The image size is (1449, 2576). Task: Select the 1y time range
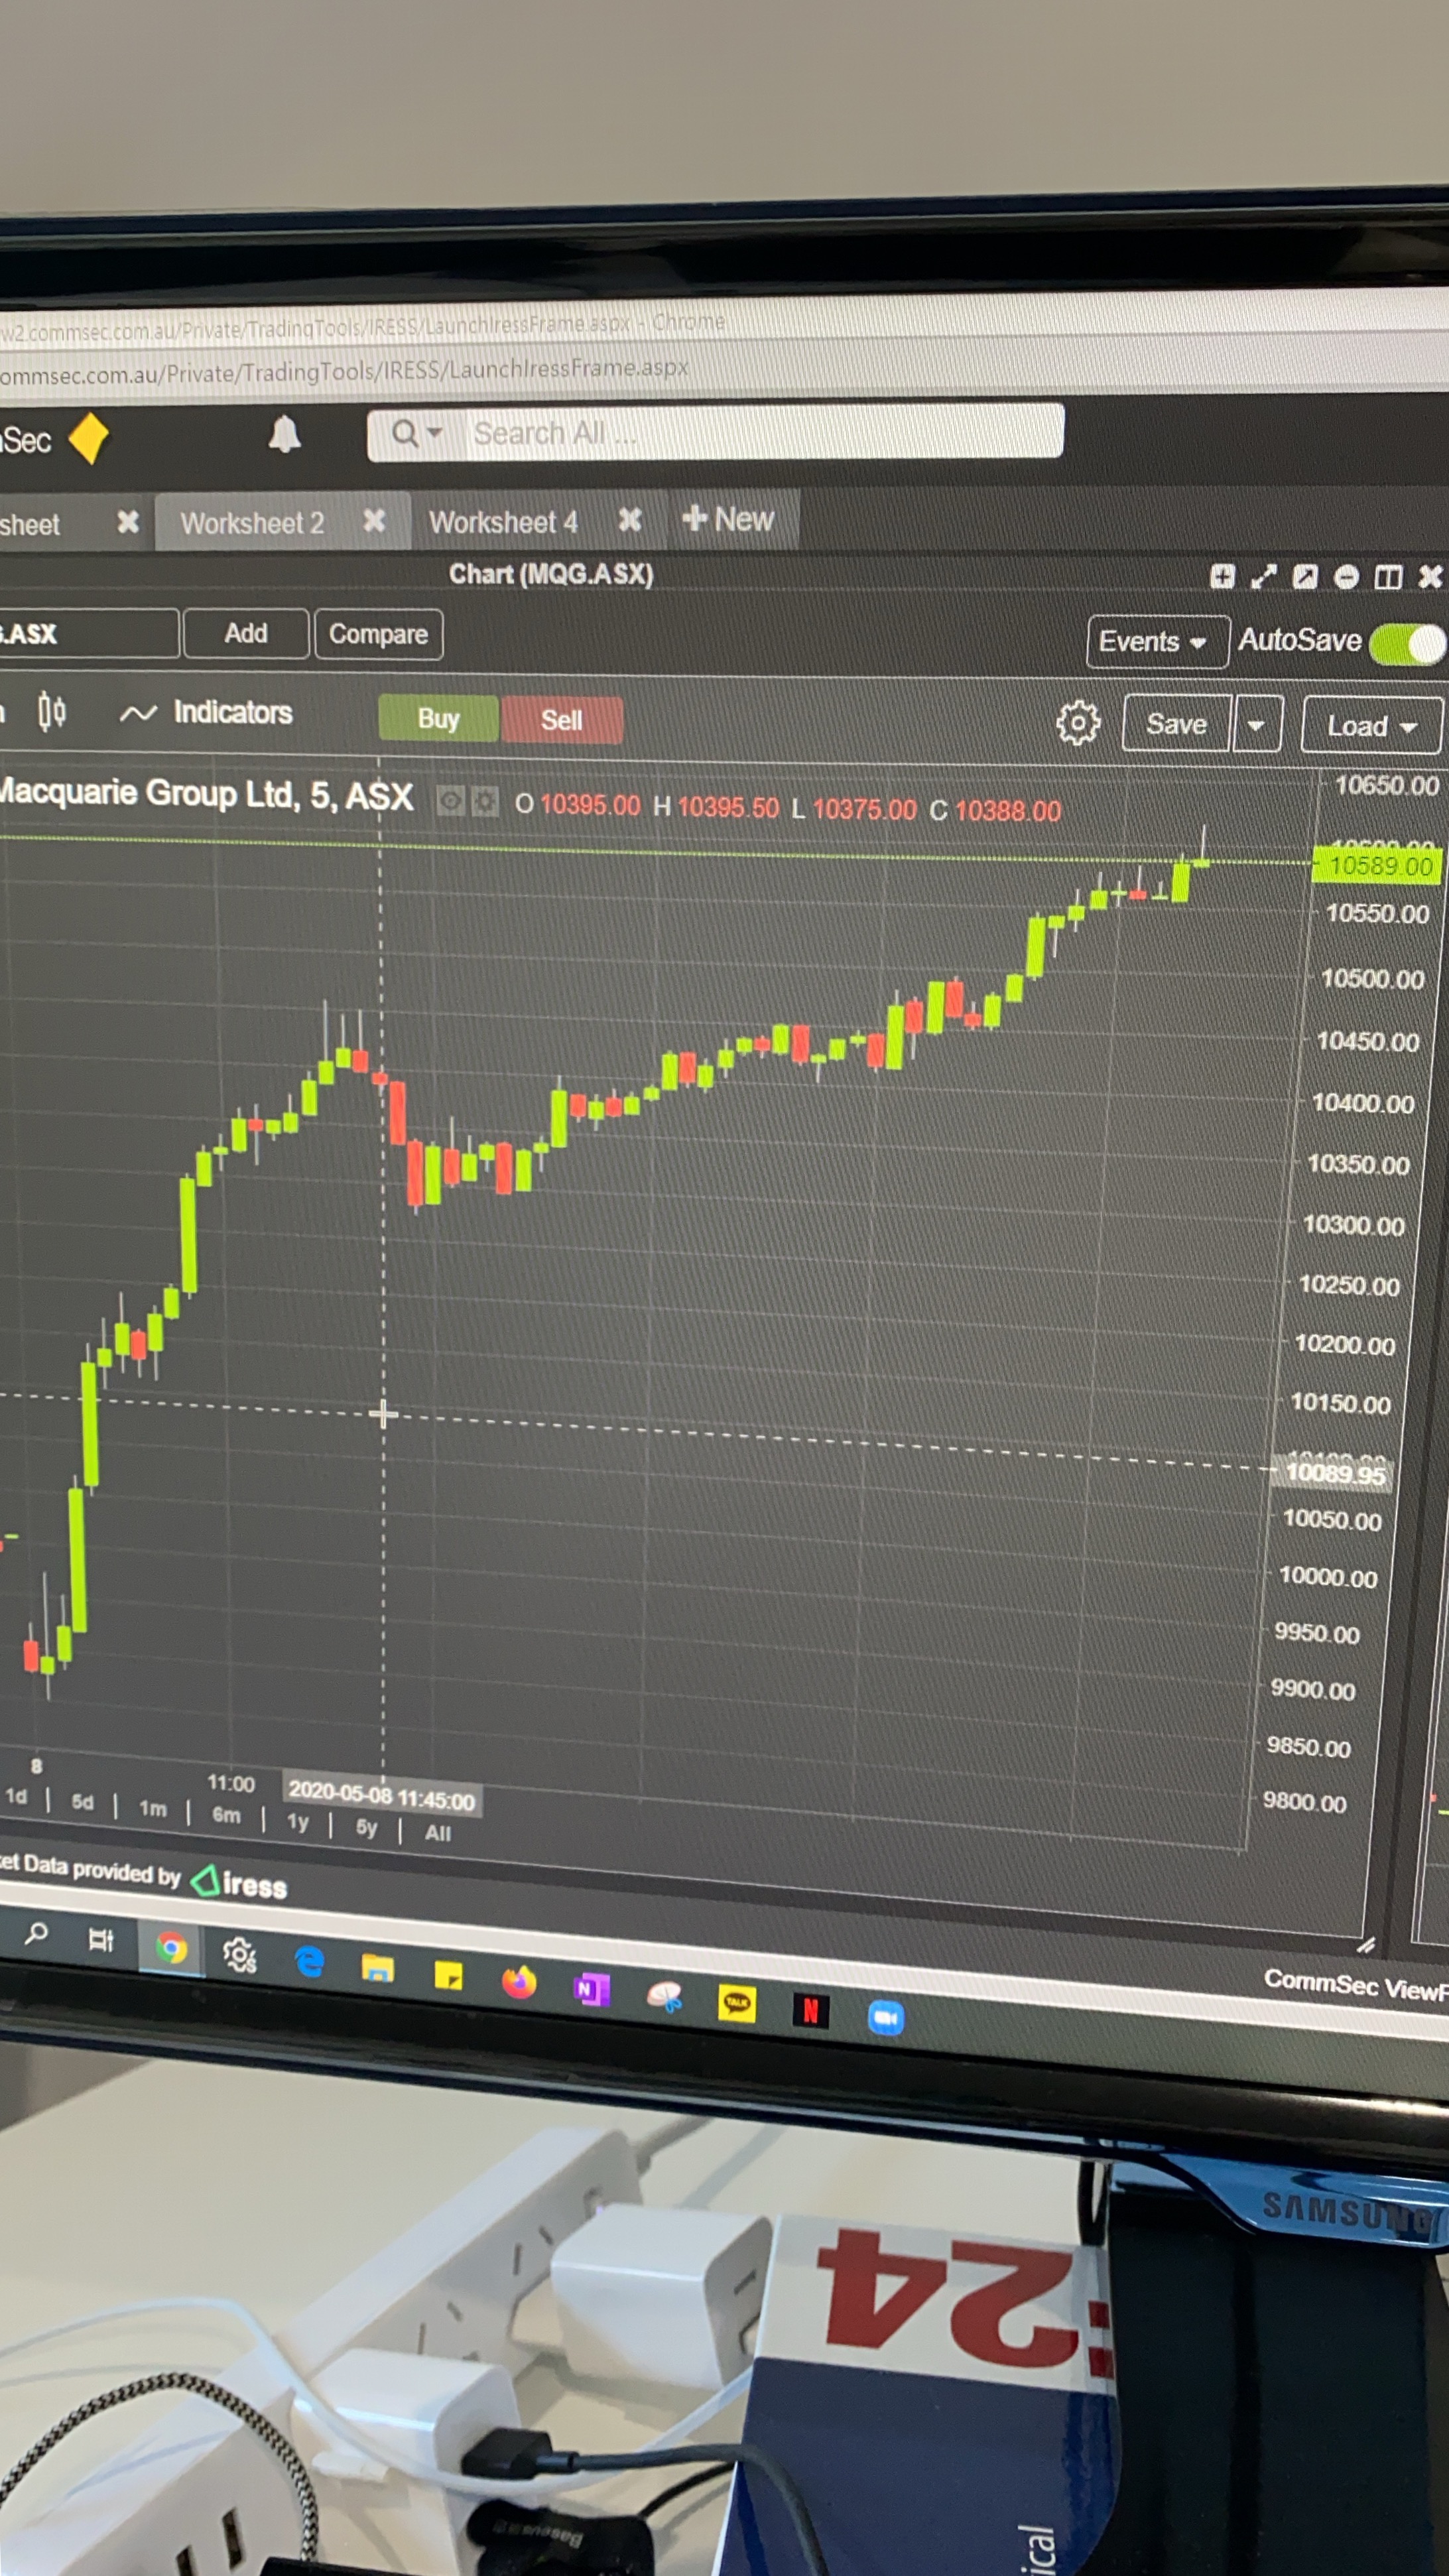coord(298,1821)
